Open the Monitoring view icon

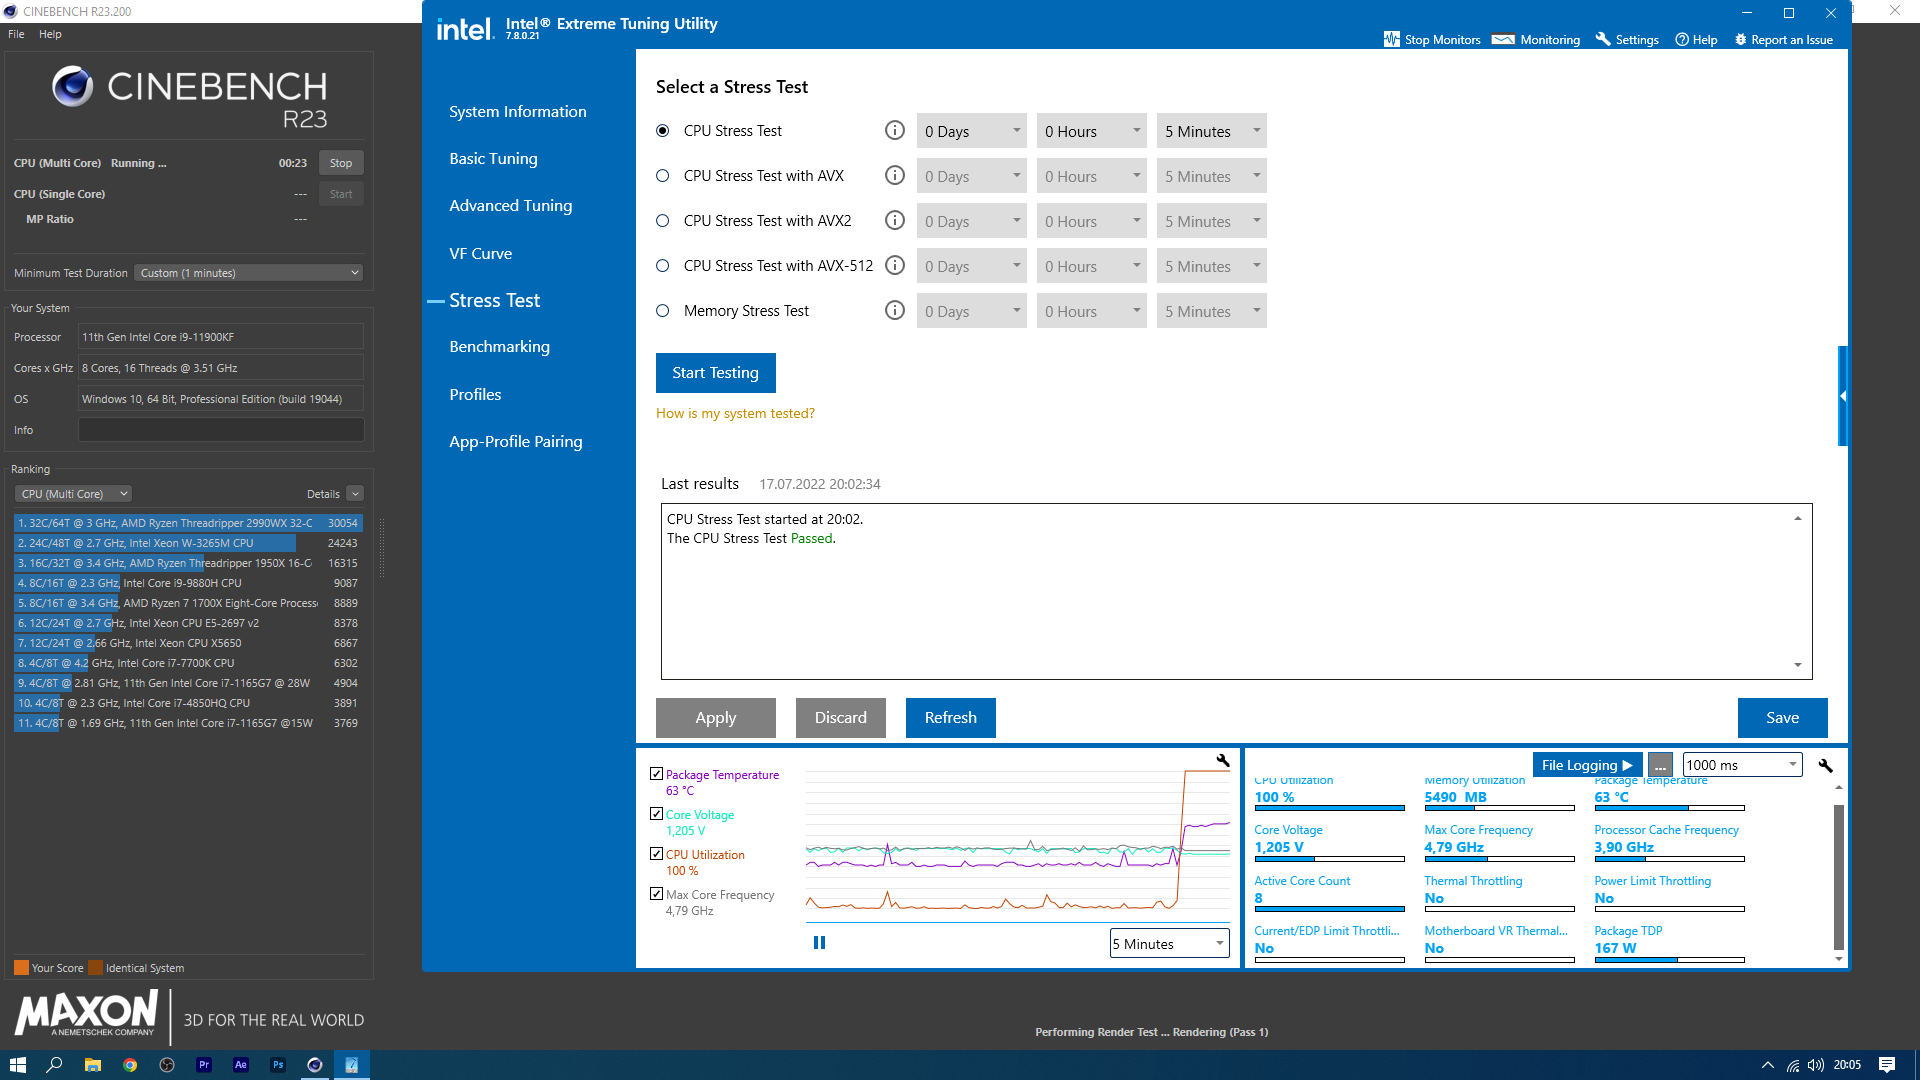1503,40
